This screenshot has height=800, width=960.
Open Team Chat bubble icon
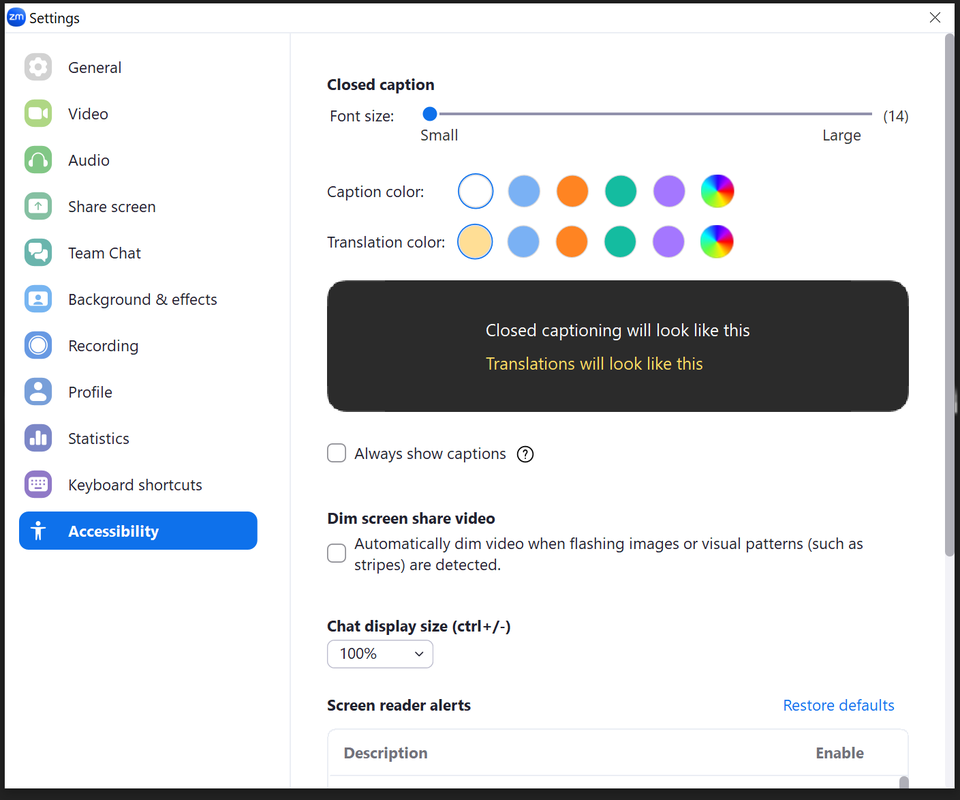pyautogui.click(x=38, y=253)
